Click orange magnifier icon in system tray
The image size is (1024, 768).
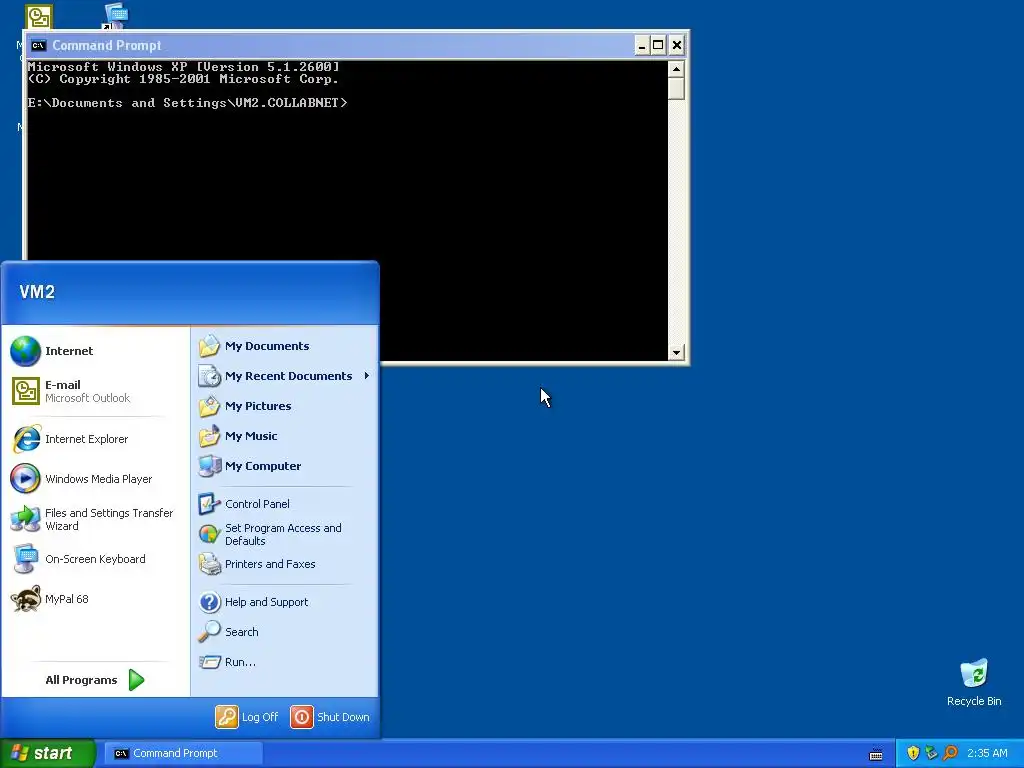coord(950,753)
